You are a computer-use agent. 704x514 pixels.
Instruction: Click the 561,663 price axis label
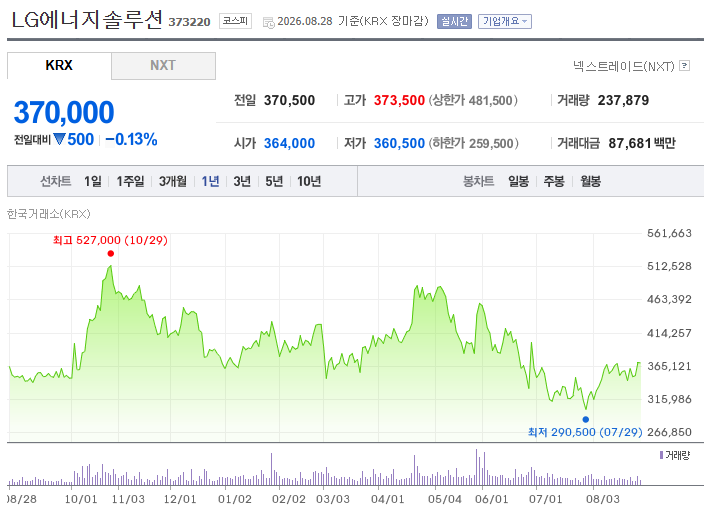[669, 233]
